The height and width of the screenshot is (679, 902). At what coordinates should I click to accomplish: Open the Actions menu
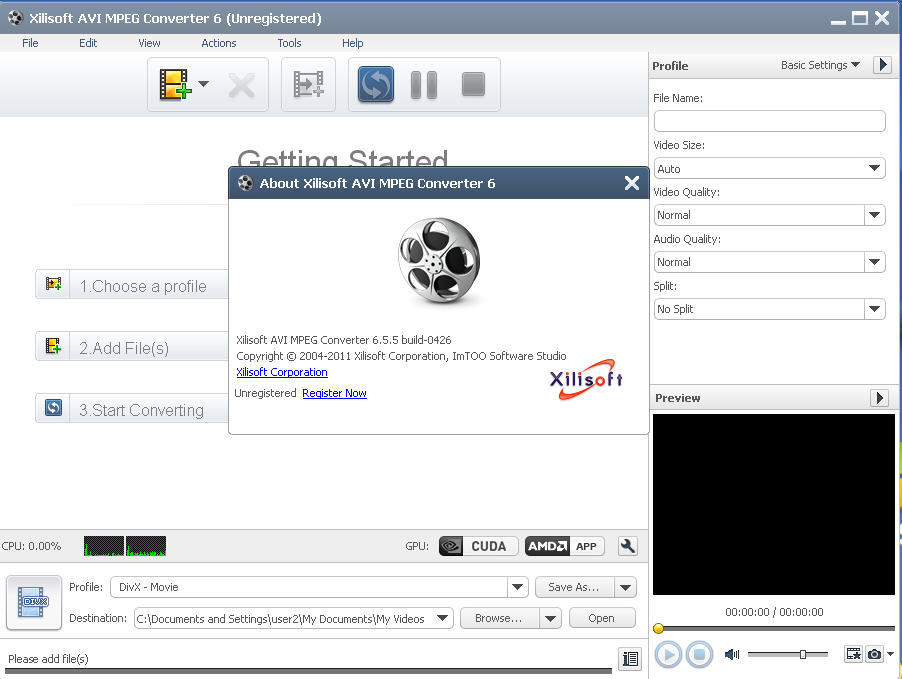pos(218,43)
